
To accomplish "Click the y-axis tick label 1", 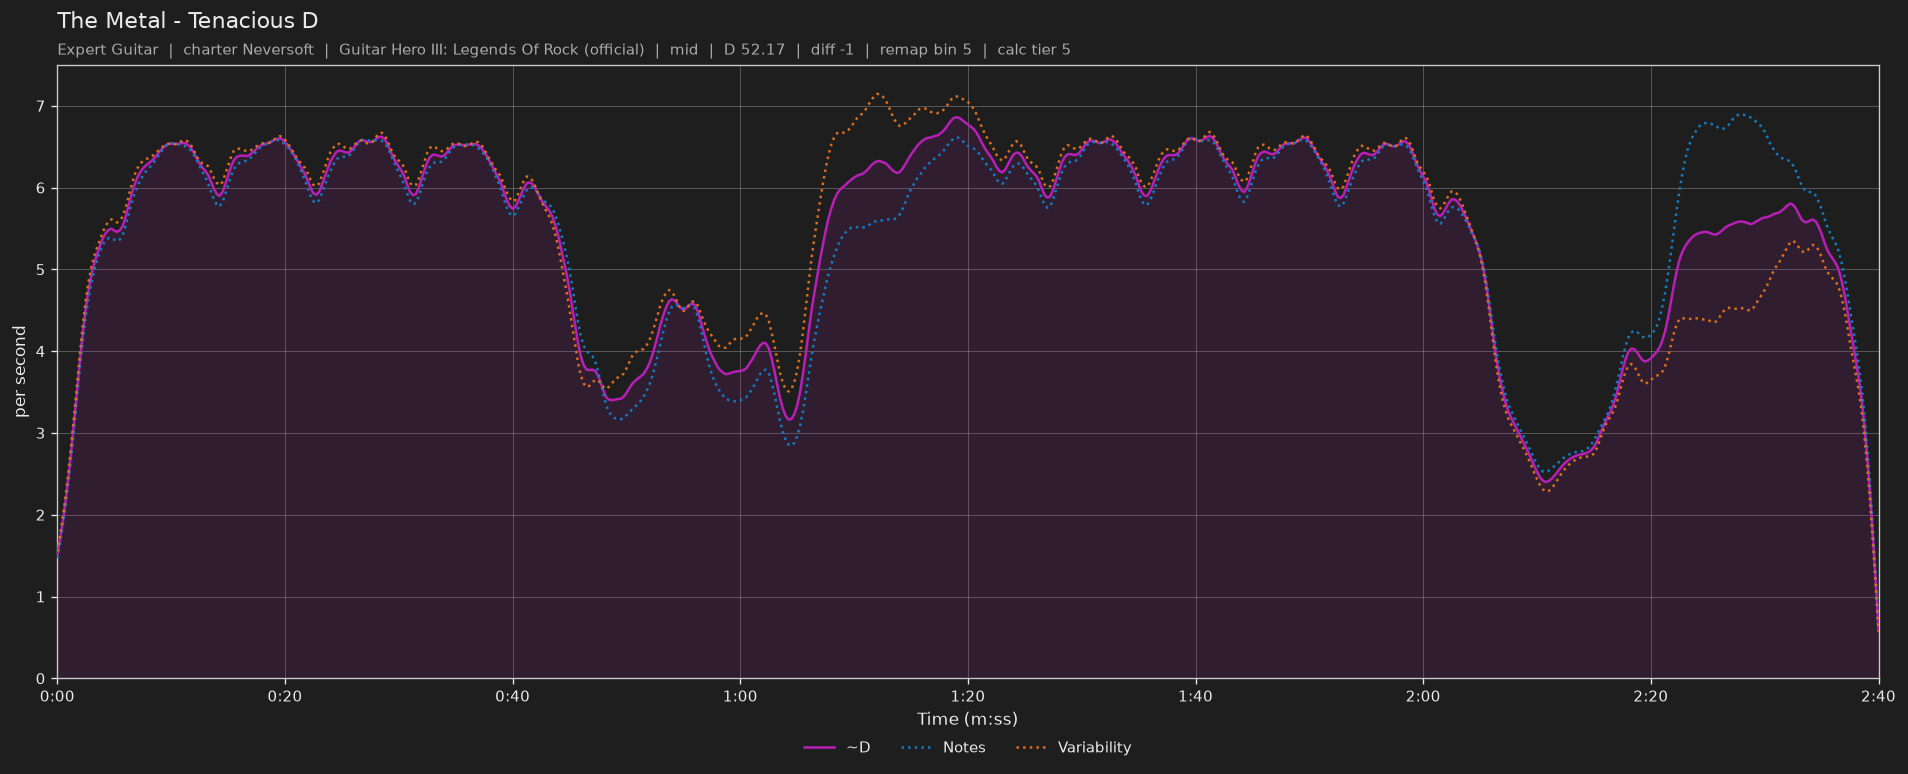I will click(40, 597).
